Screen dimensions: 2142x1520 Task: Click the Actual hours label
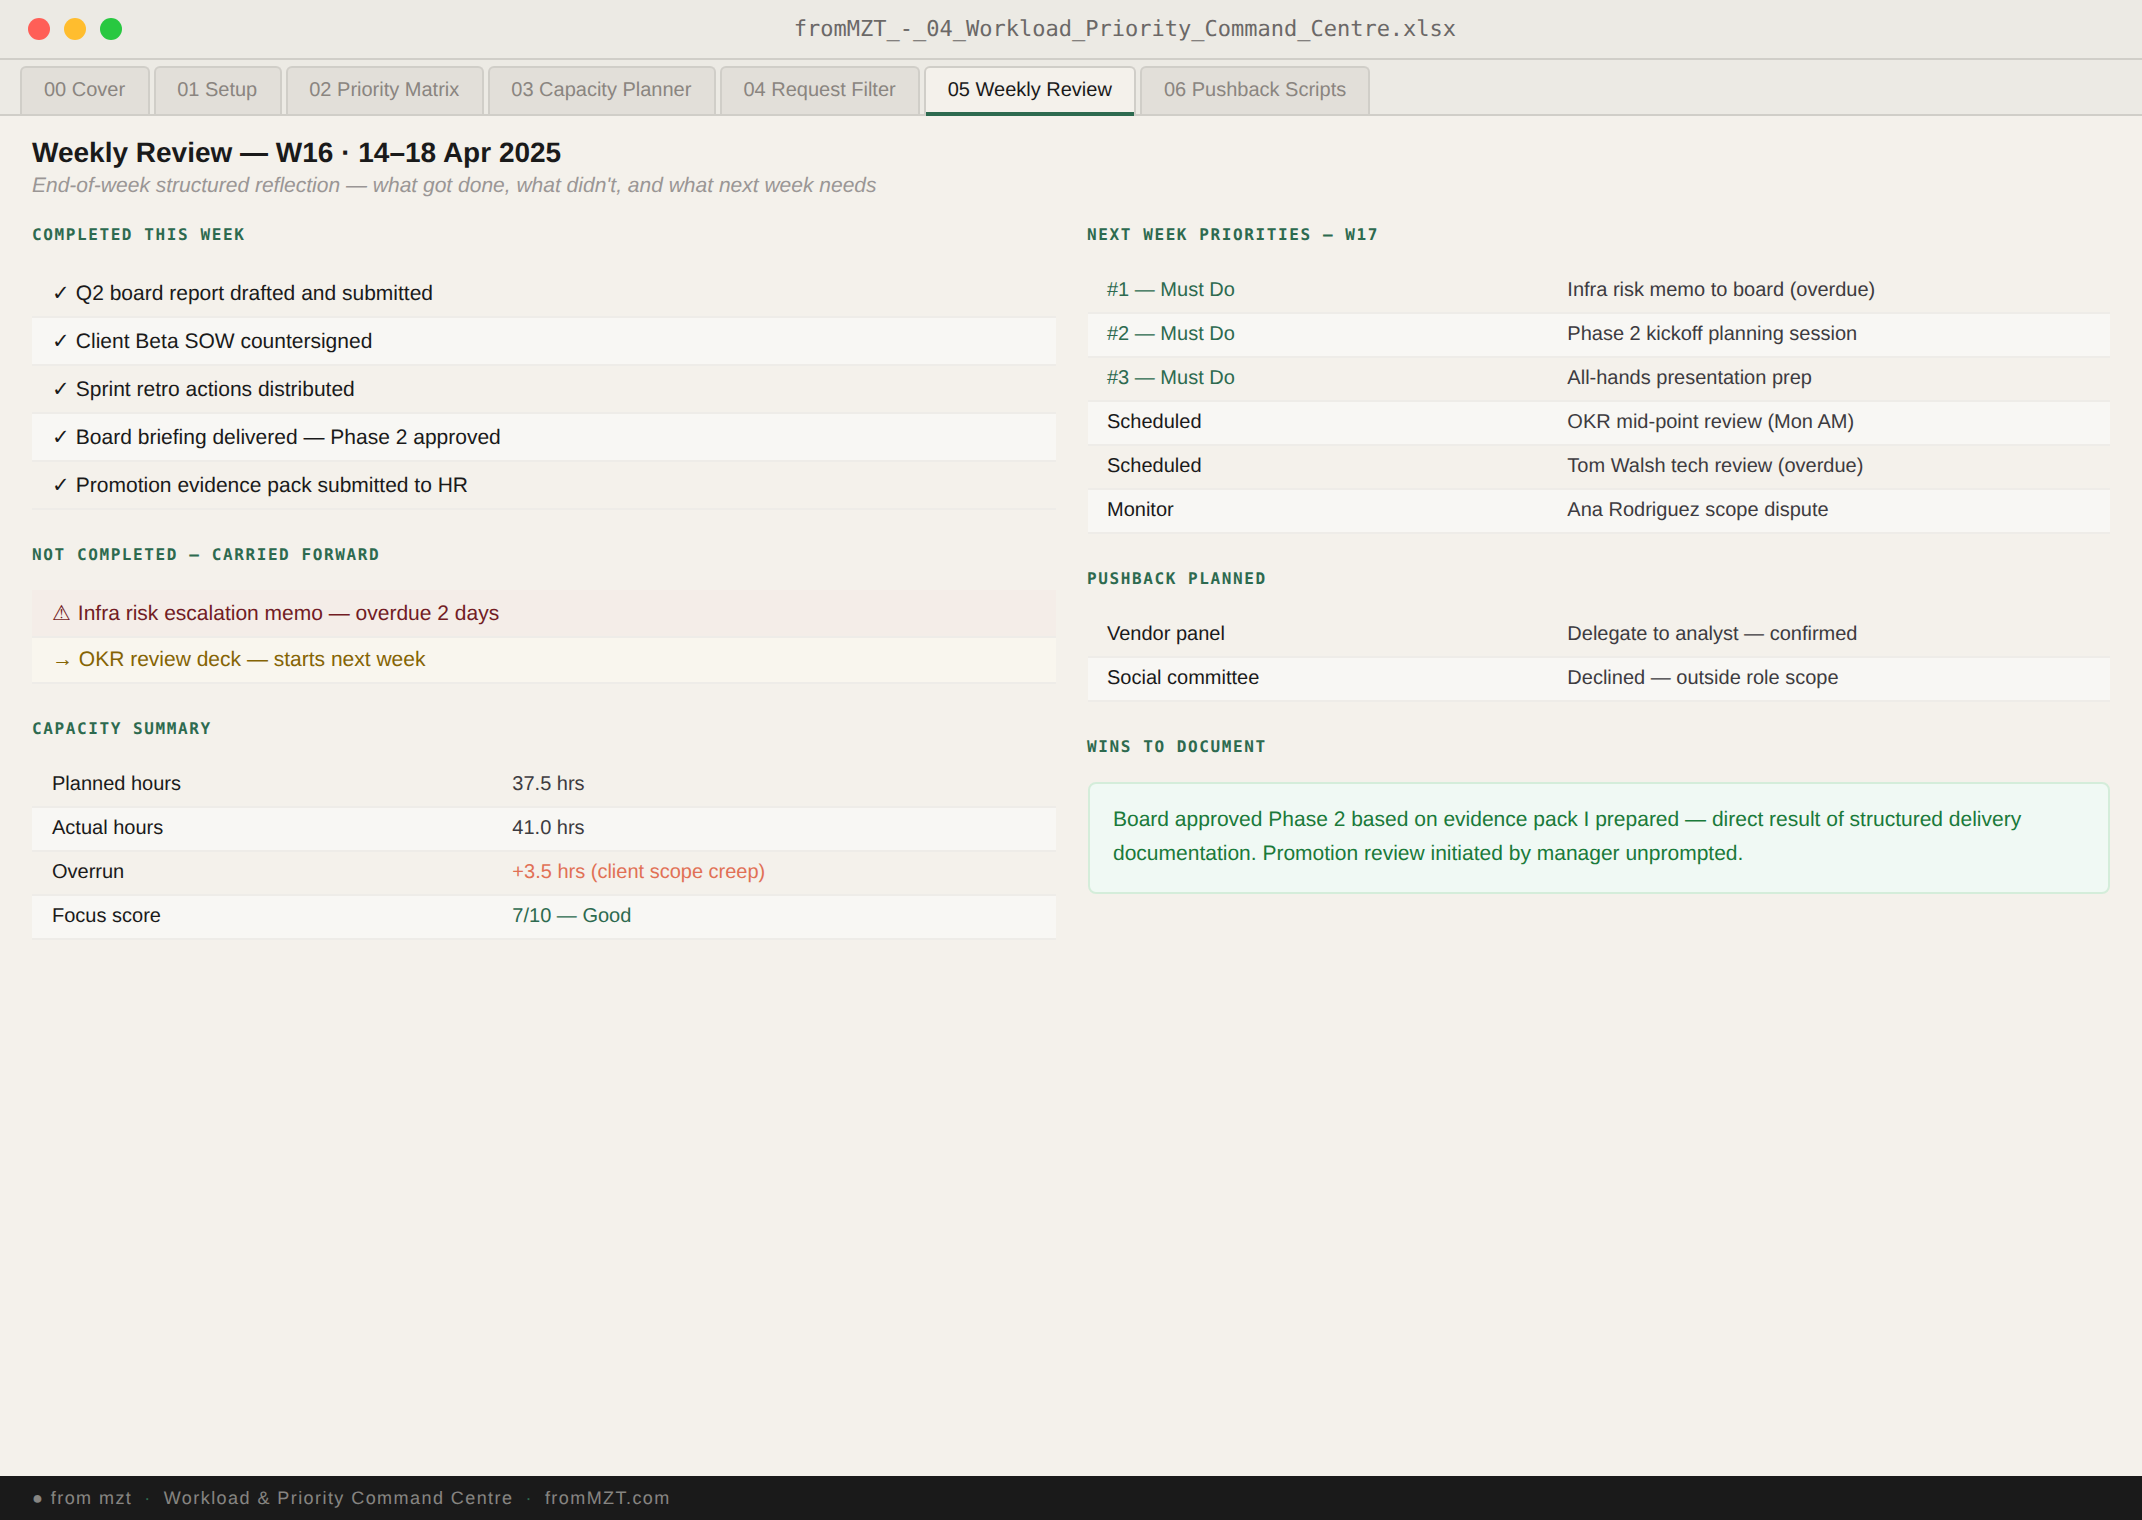coord(107,828)
